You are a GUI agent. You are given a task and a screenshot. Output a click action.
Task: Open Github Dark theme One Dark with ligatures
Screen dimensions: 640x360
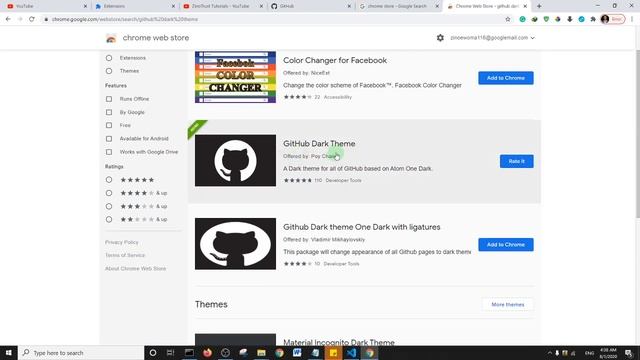[362, 227]
